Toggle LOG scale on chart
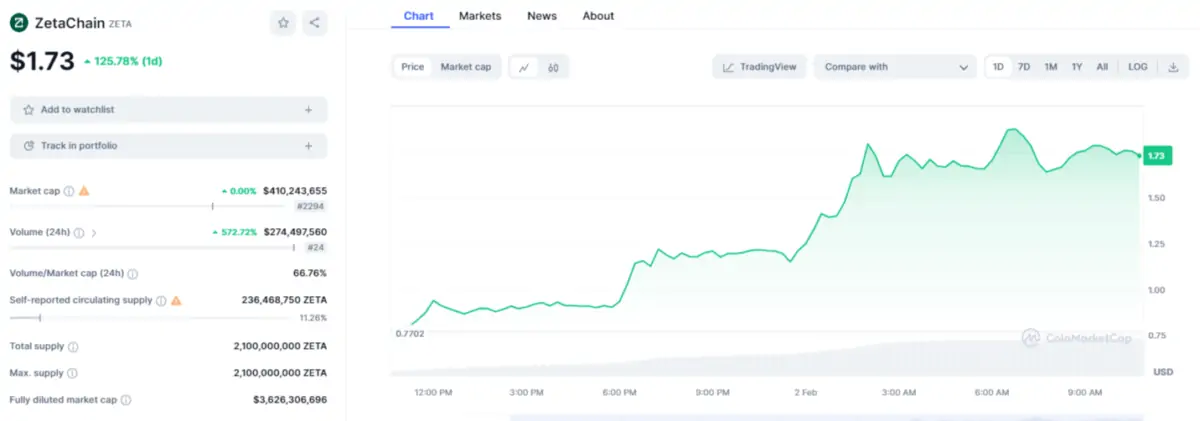 point(1138,67)
